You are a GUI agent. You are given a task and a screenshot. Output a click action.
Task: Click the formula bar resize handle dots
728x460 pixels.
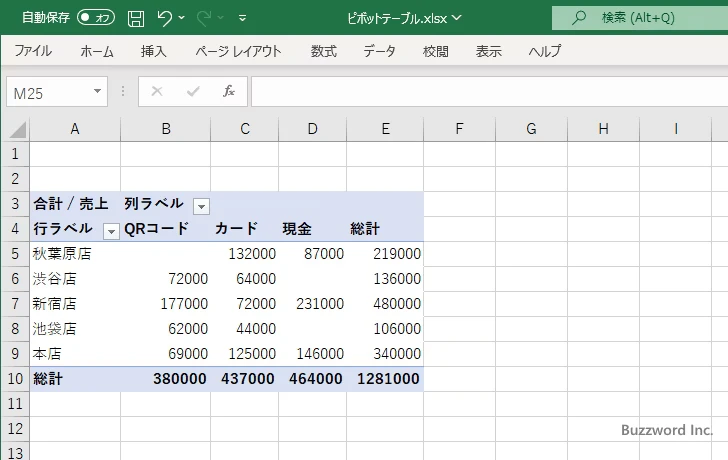[x=123, y=91]
